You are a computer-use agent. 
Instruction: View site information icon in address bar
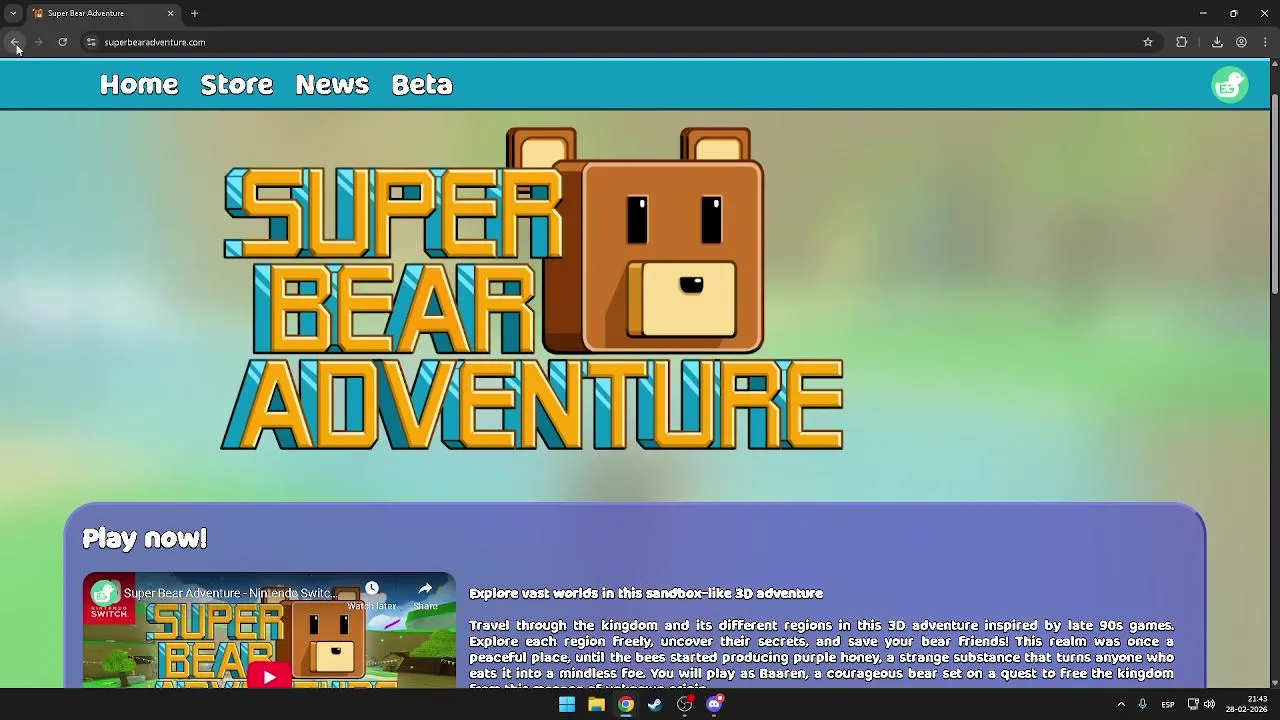tap(91, 42)
